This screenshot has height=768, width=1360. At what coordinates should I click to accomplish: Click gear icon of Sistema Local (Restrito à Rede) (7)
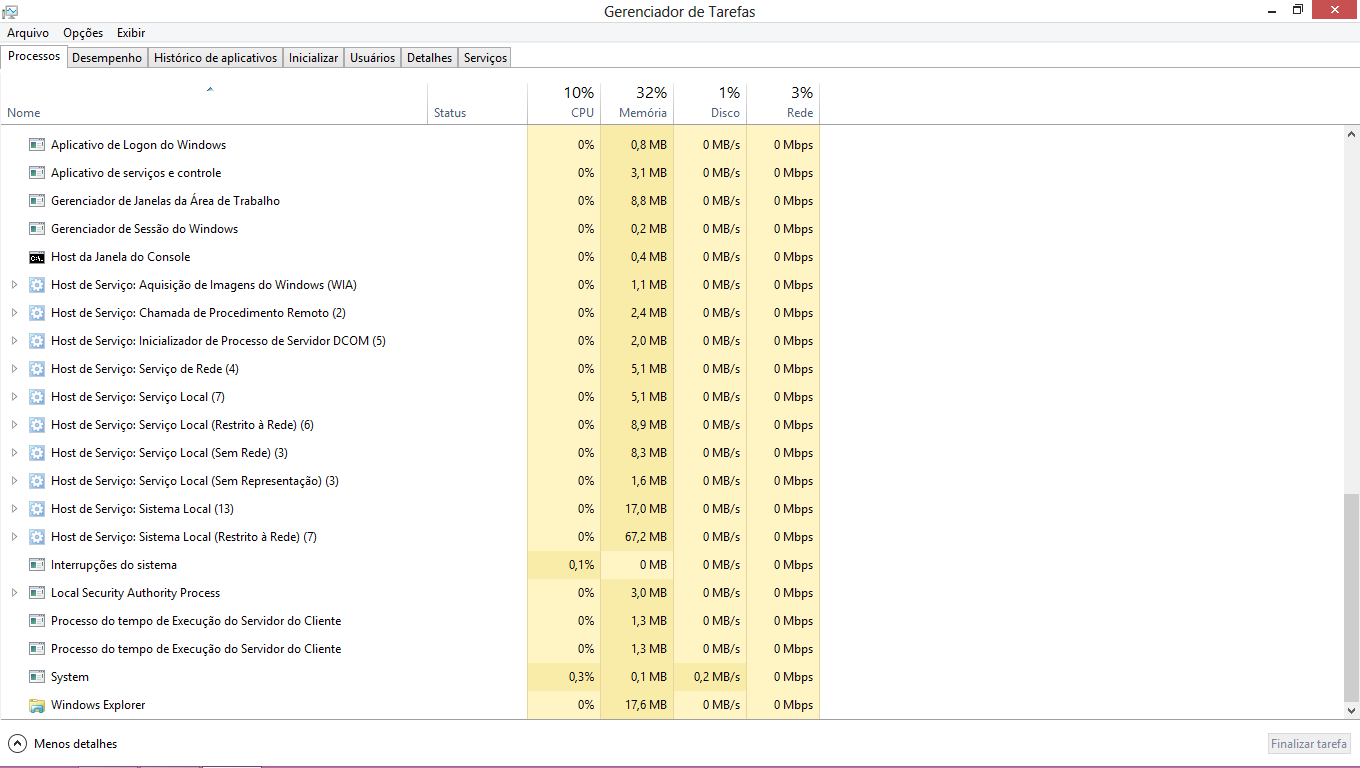click(x=37, y=537)
